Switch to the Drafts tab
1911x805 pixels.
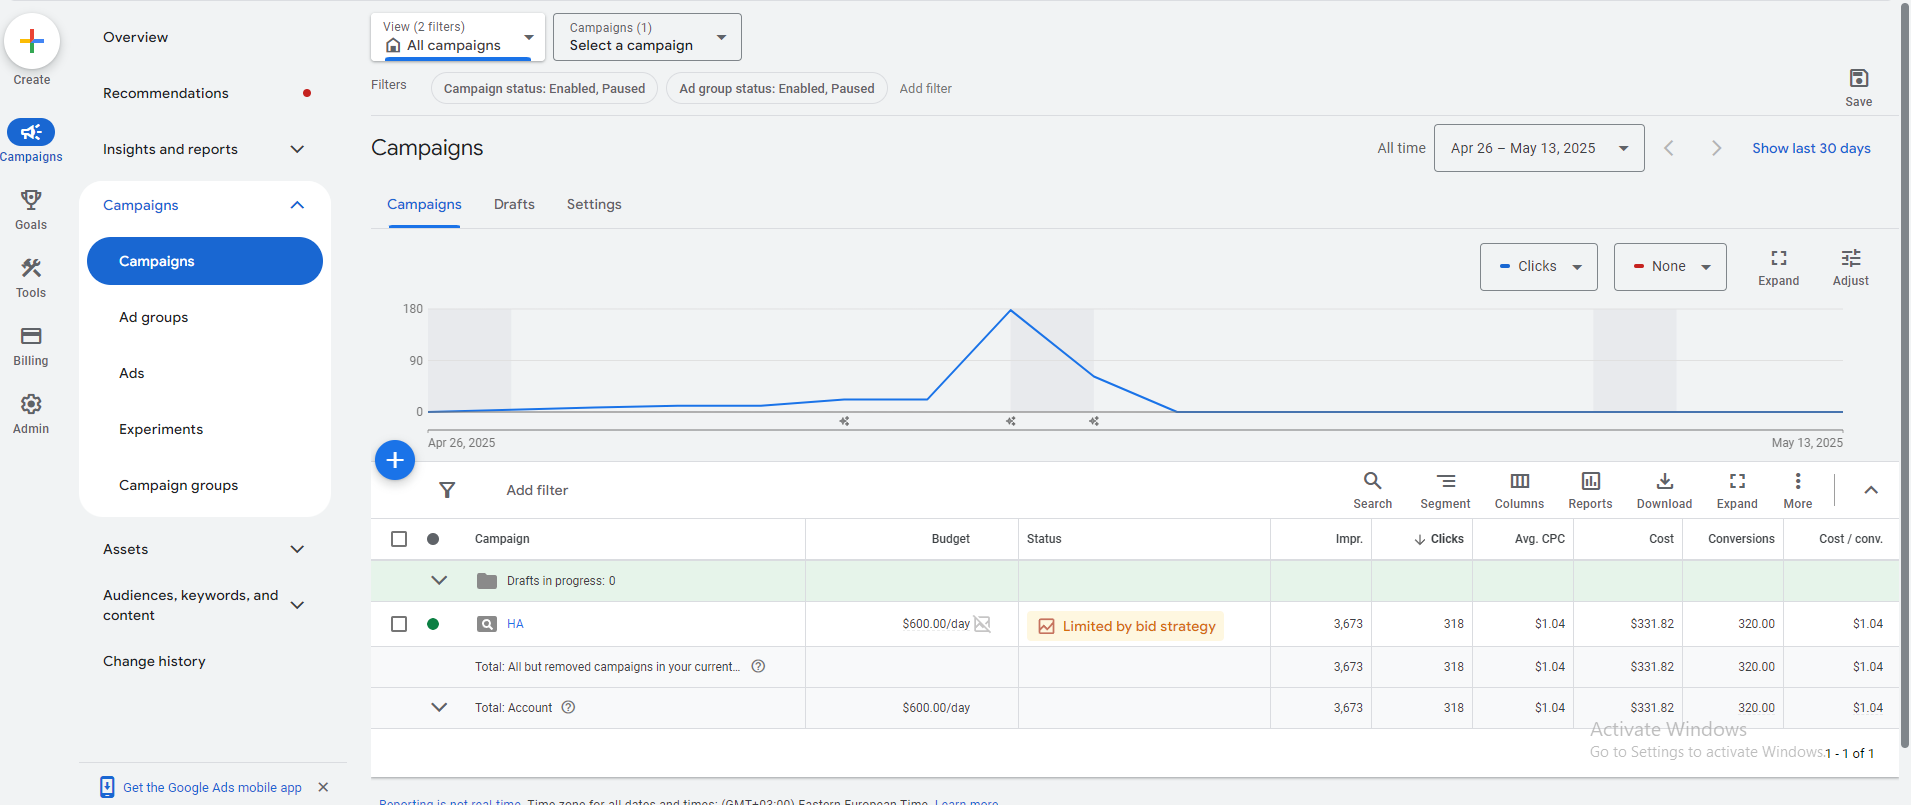[x=514, y=204]
